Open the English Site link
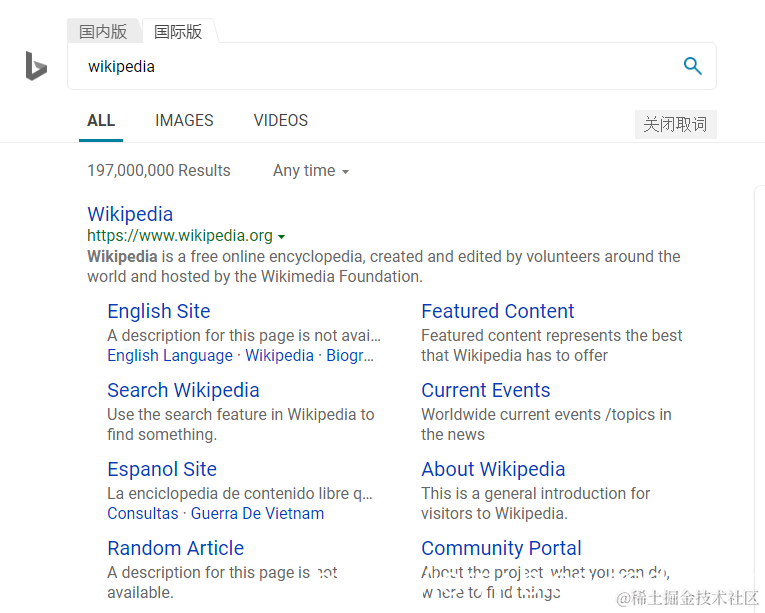Screen dimensions: 765x613 coord(159,311)
